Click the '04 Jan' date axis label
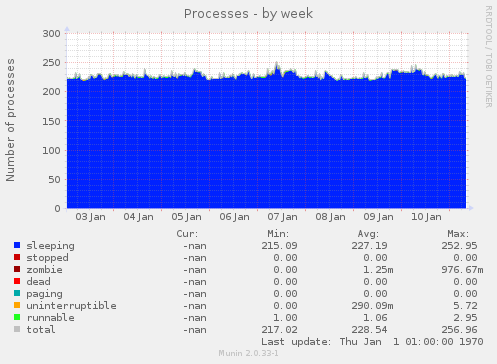 pyautogui.click(x=138, y=217)
